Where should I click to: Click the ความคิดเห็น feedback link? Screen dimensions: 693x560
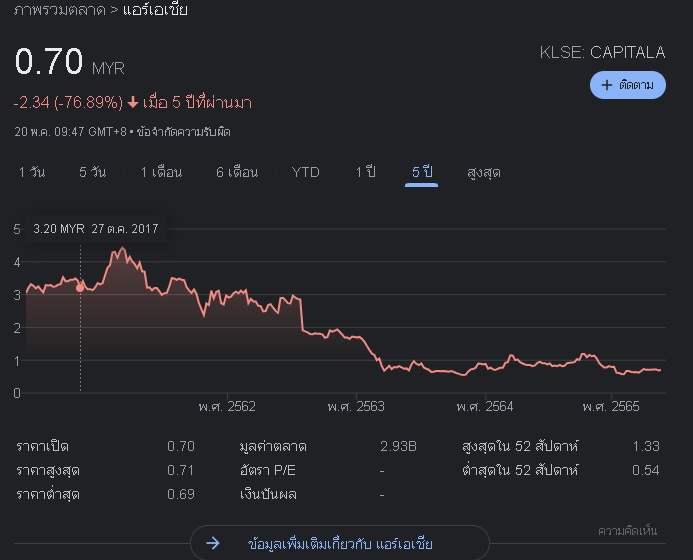tap(627, 530)
